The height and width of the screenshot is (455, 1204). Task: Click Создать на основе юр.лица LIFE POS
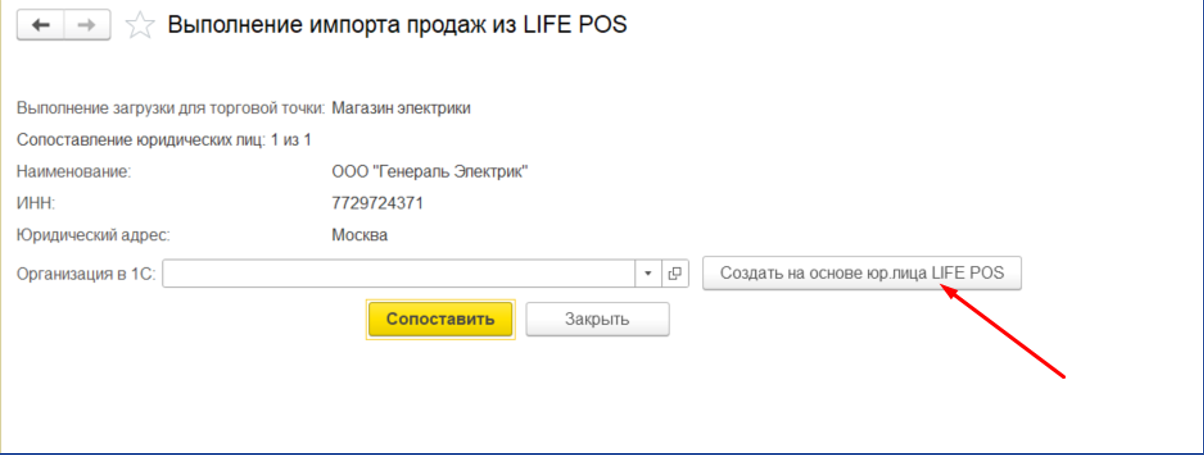[x=862, y=273]
